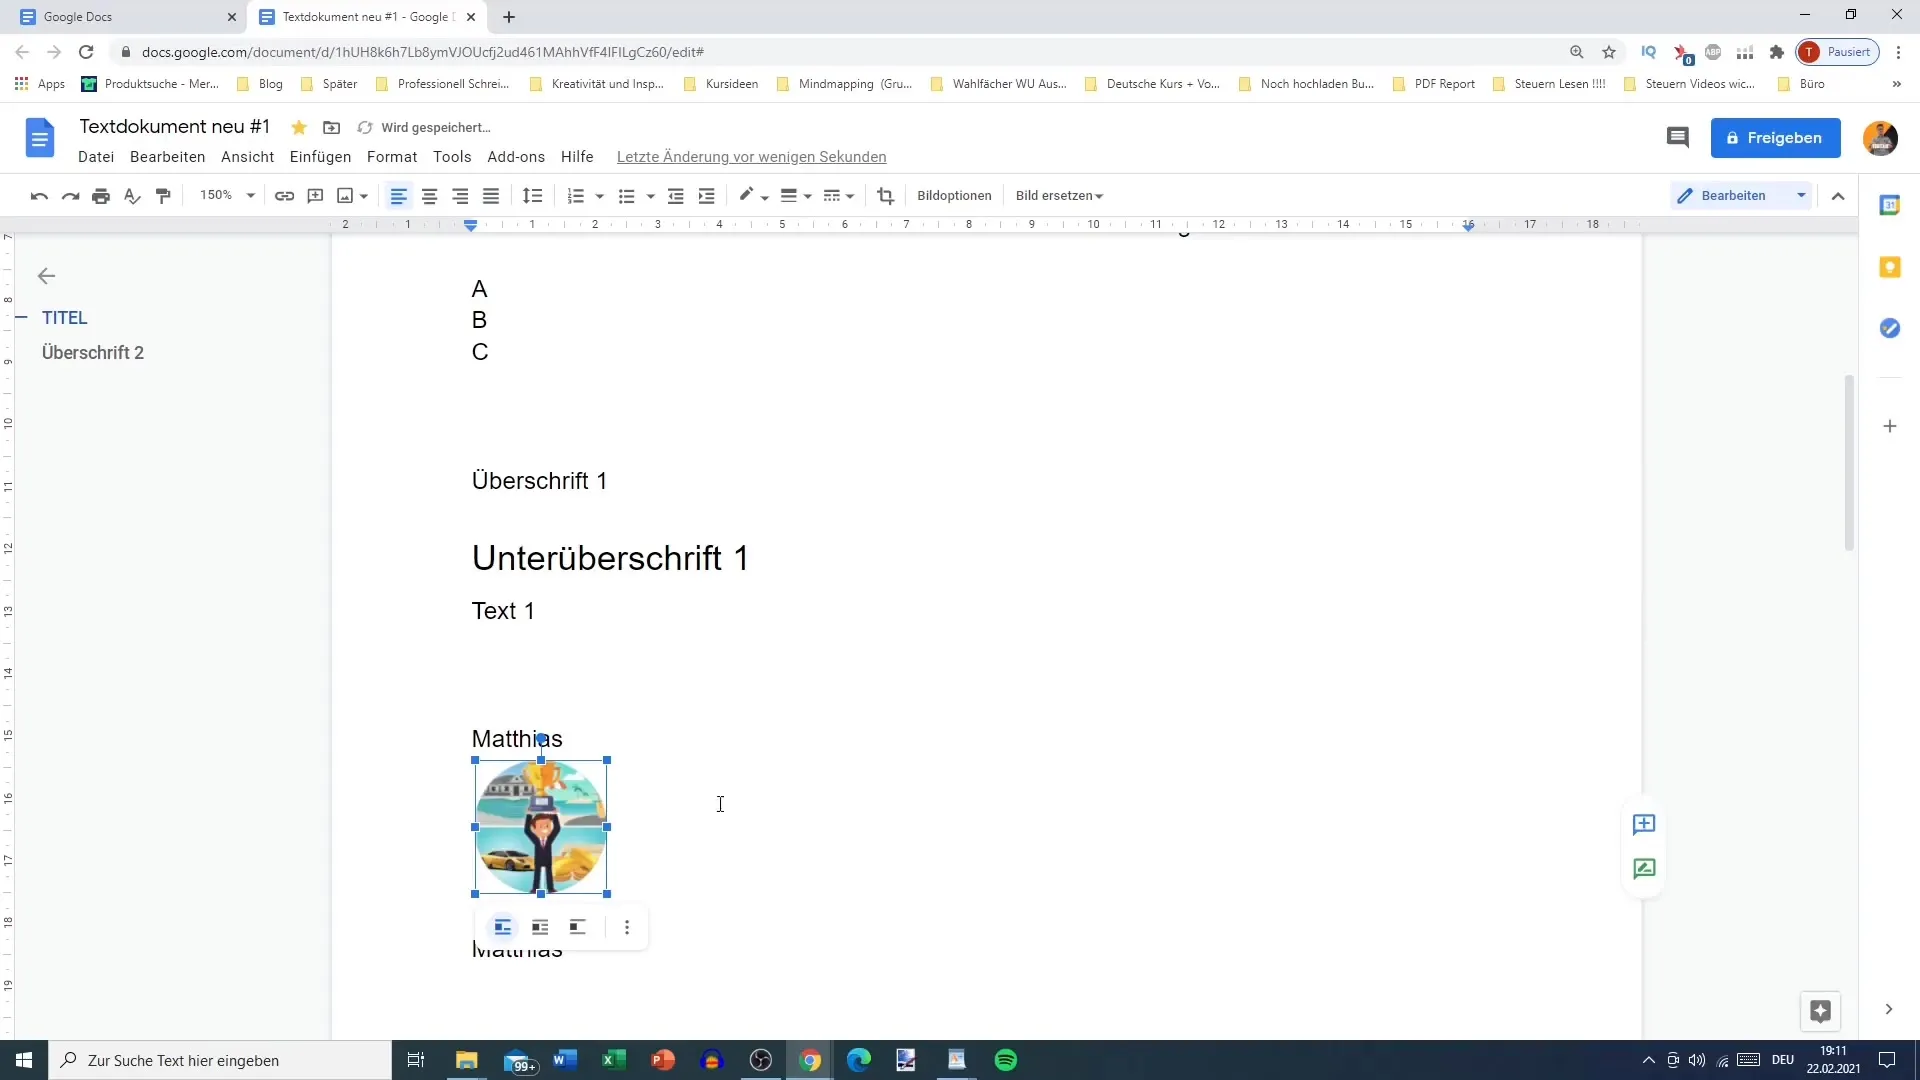Toggle left text alignment icon
The height and width of the screenshot is (1080, 1920).
(x=398, y=195)
